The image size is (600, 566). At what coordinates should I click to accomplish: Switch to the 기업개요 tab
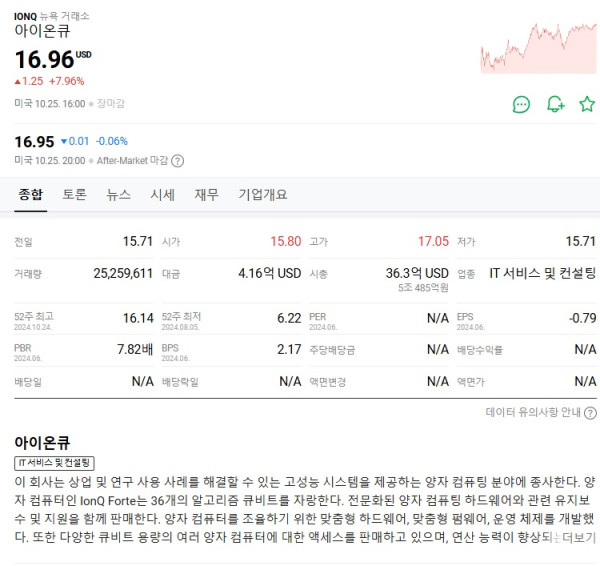click(x=263, y=195)
